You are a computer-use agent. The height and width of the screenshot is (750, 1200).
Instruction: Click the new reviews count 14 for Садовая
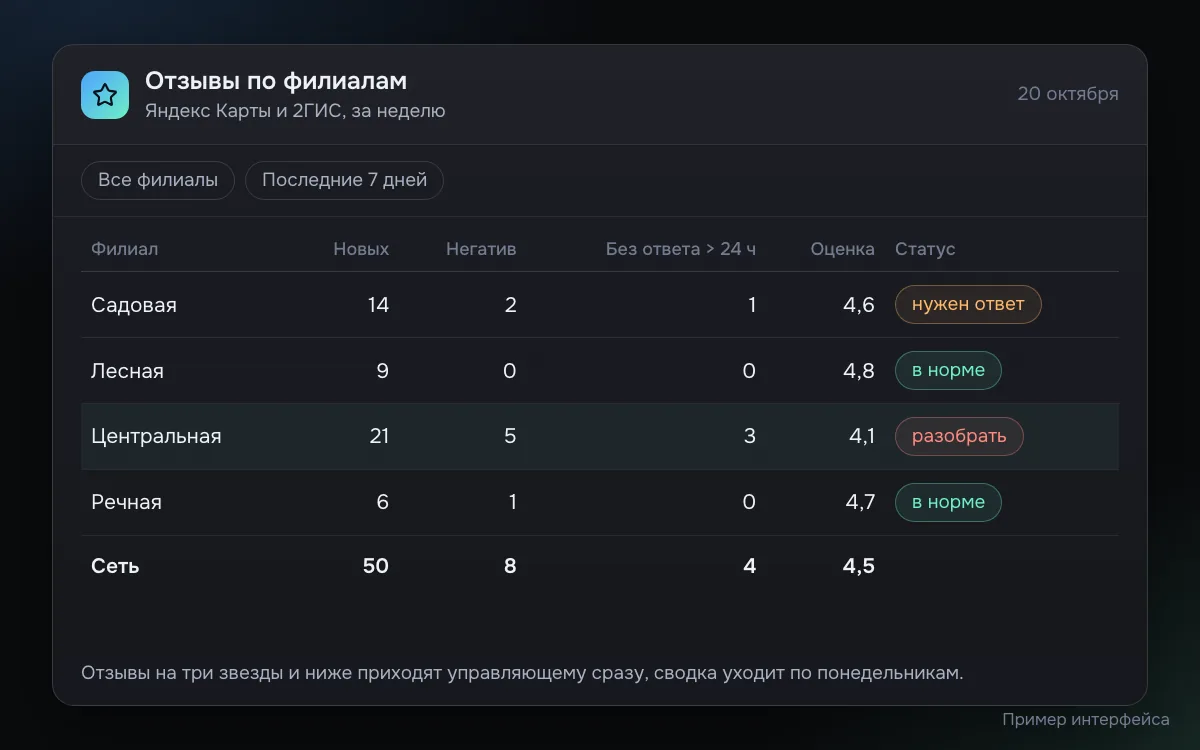(378, 305)
